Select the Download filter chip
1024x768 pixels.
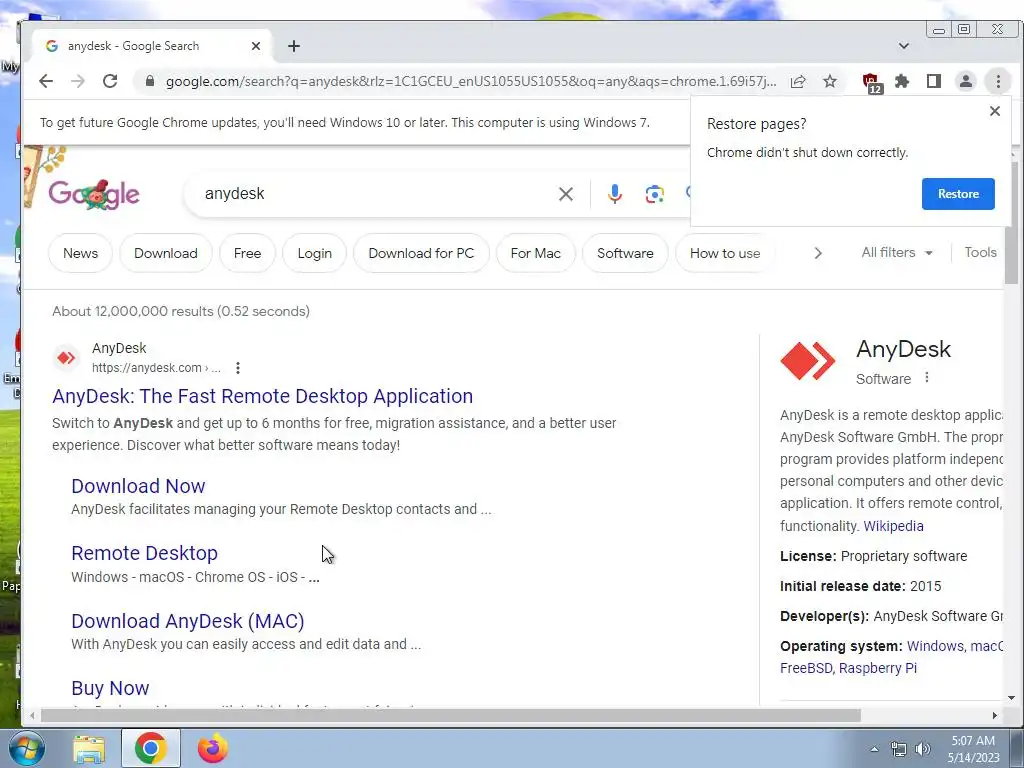point(166,253)
